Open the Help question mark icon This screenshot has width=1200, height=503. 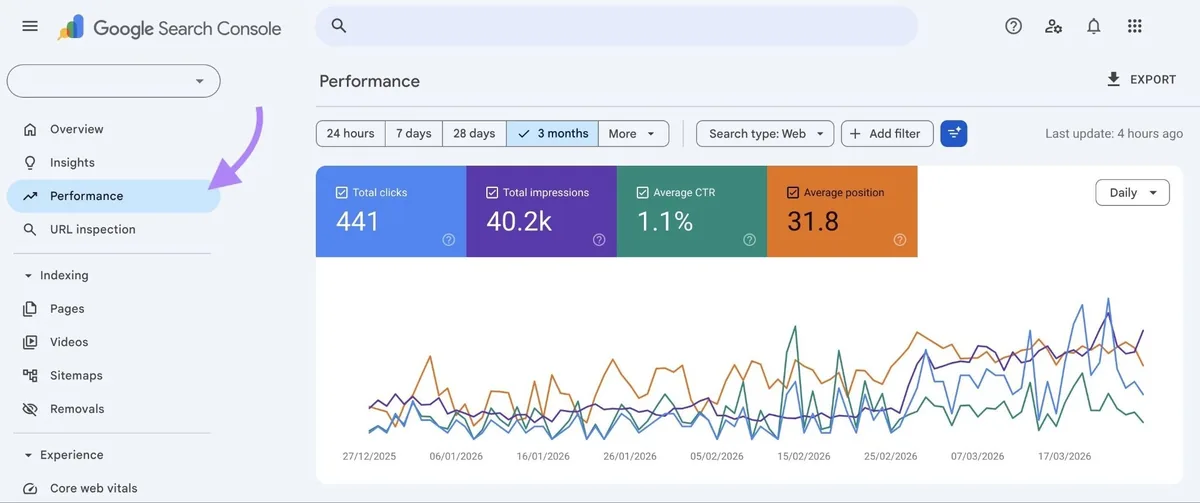tap(1013, 26)
